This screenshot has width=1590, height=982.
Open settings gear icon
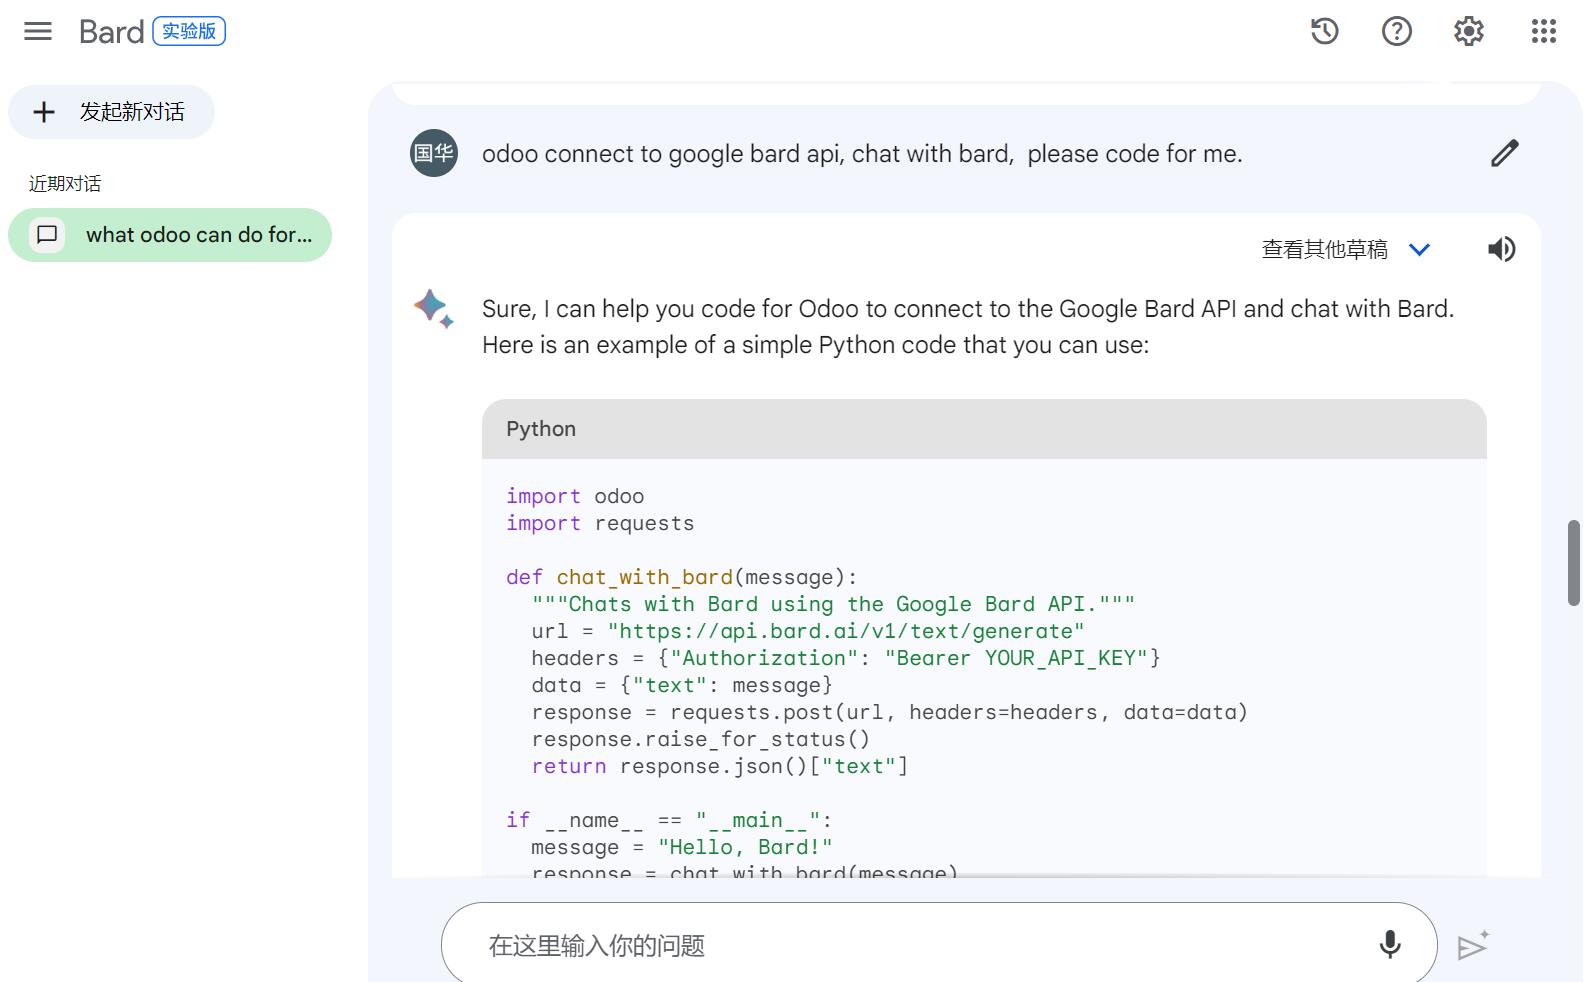pyautogui.click(x=1469, y=31)
